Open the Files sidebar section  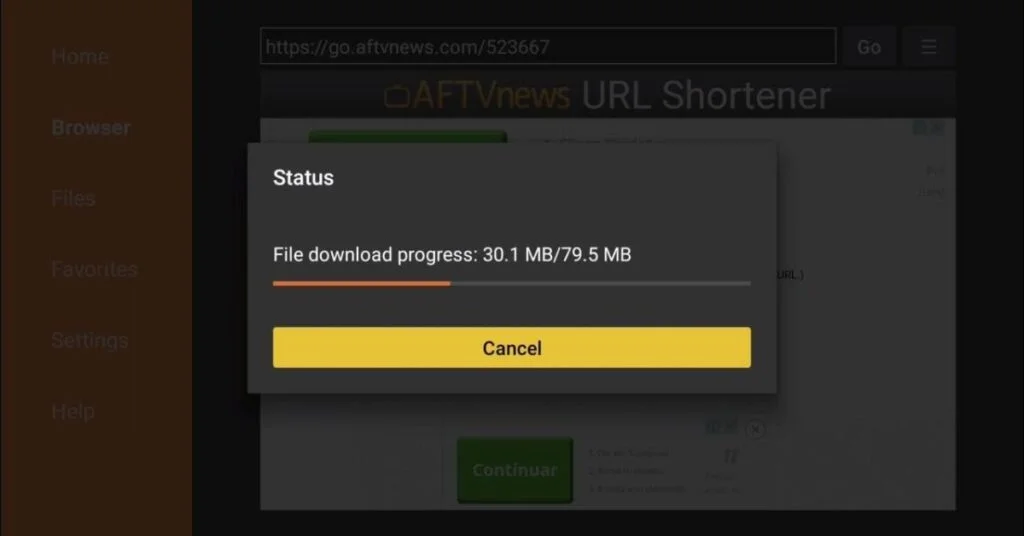(74, 198)
